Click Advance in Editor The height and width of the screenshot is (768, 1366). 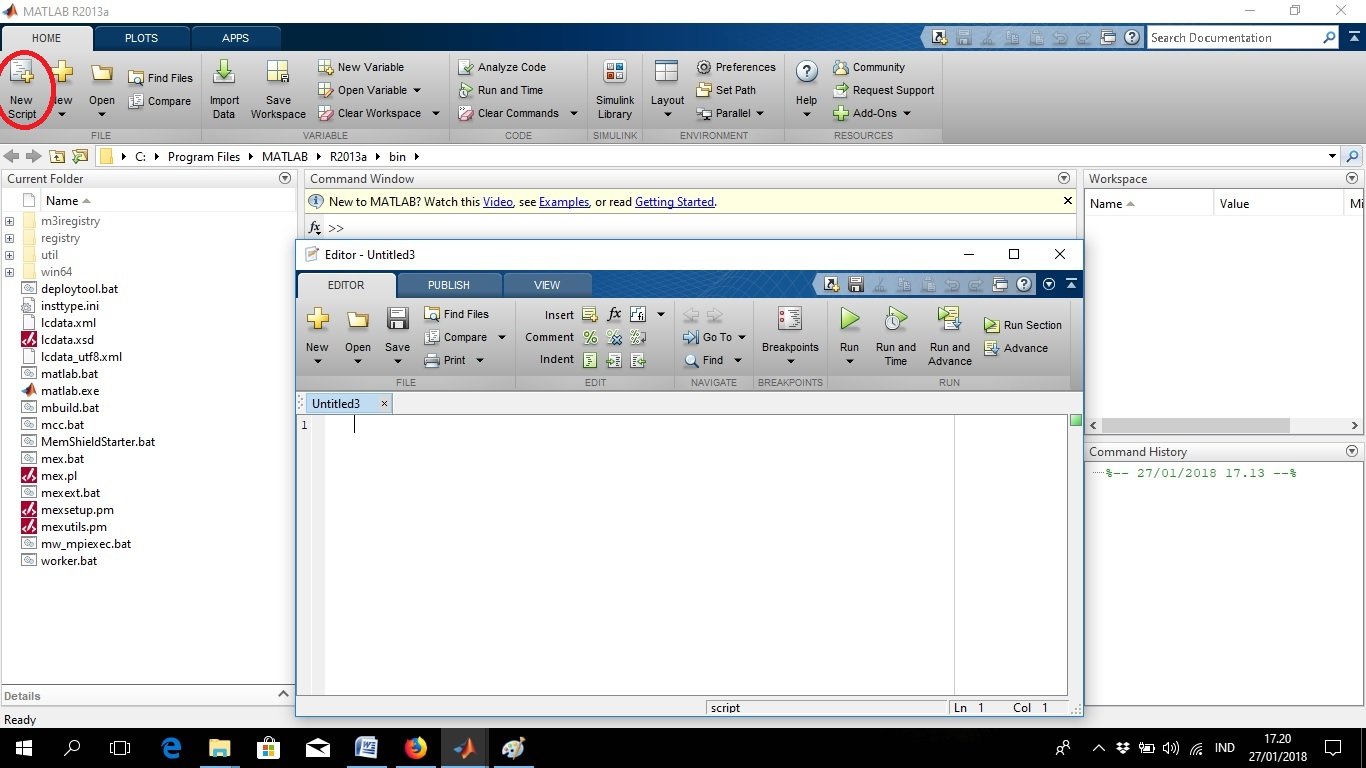1016,348
